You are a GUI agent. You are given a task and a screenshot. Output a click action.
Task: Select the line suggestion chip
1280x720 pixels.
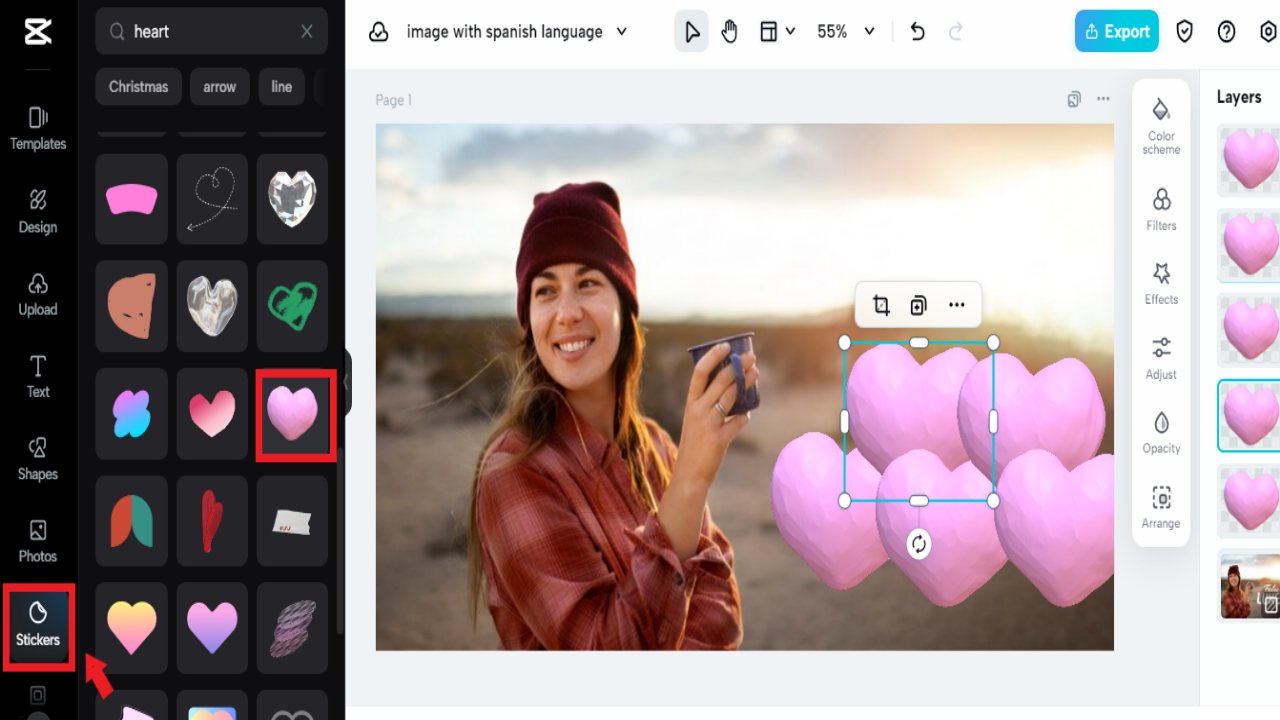[x=282, y=87]
